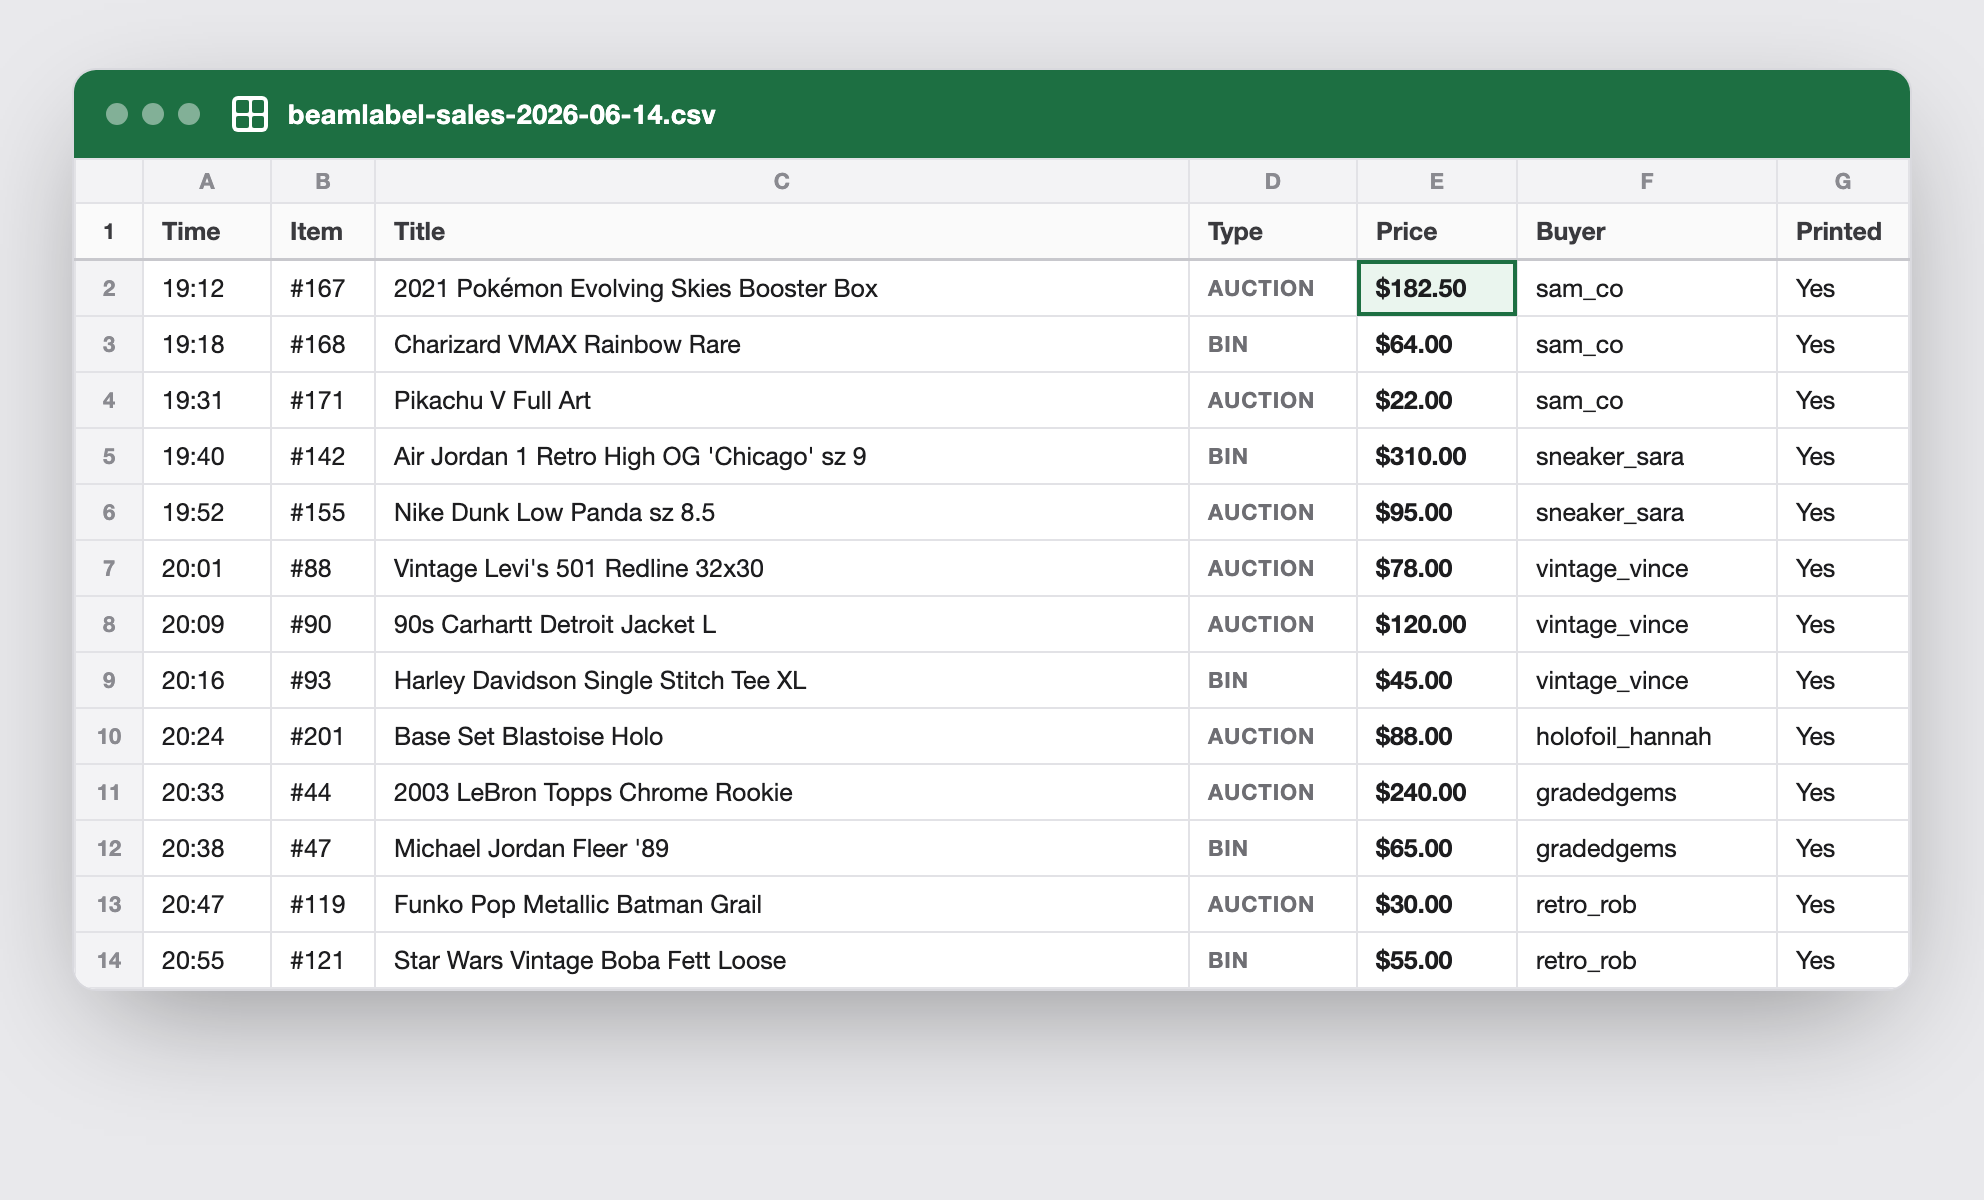Click the Price header cell

[1437, 232]
